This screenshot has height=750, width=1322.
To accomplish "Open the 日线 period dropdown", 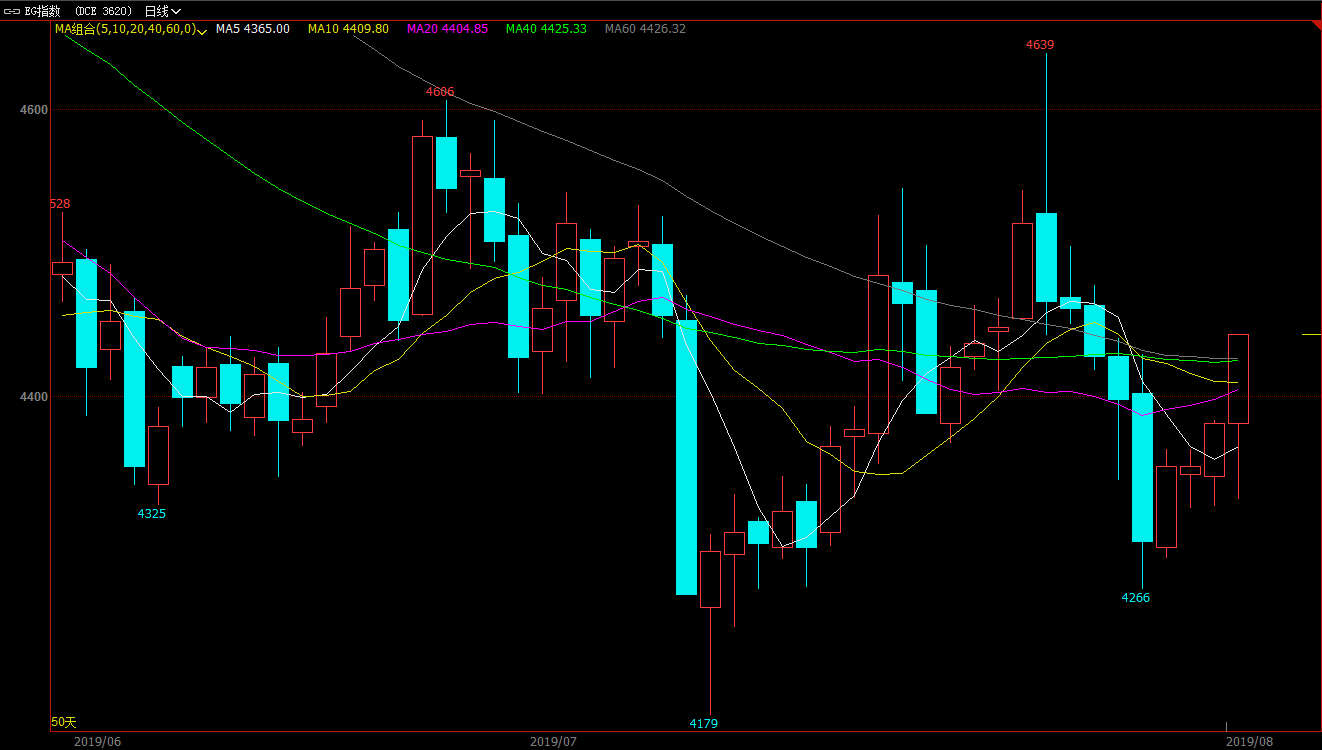I will pyautogui.click(x=163, y=11).
